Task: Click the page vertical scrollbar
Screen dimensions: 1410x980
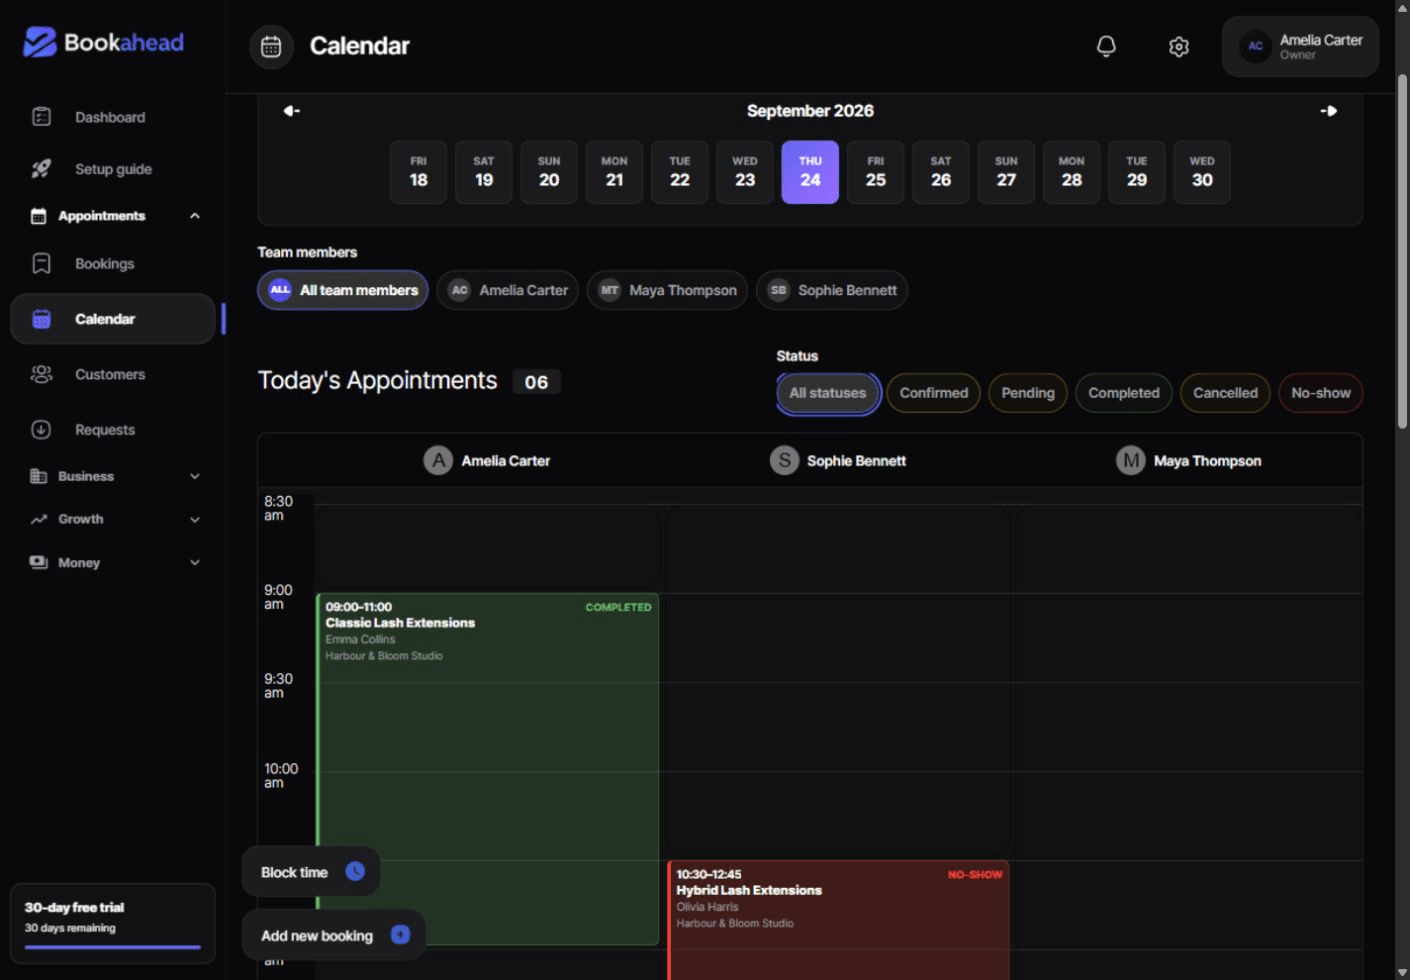Action: pos(1402,252)
